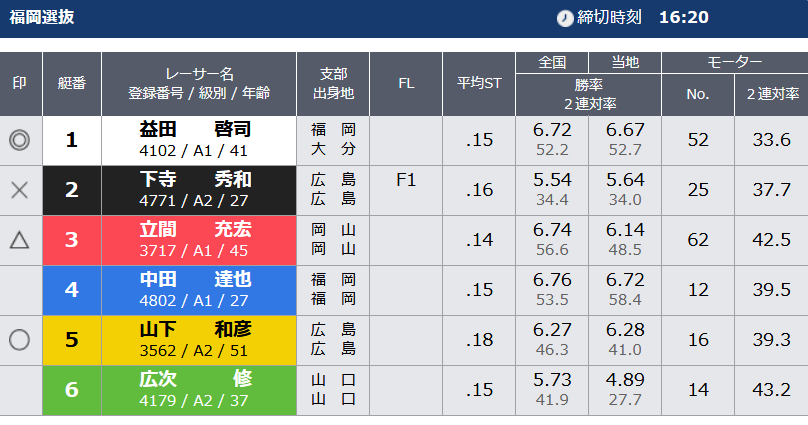Click the F1 flag for boat 2

(x=406, y=180)
